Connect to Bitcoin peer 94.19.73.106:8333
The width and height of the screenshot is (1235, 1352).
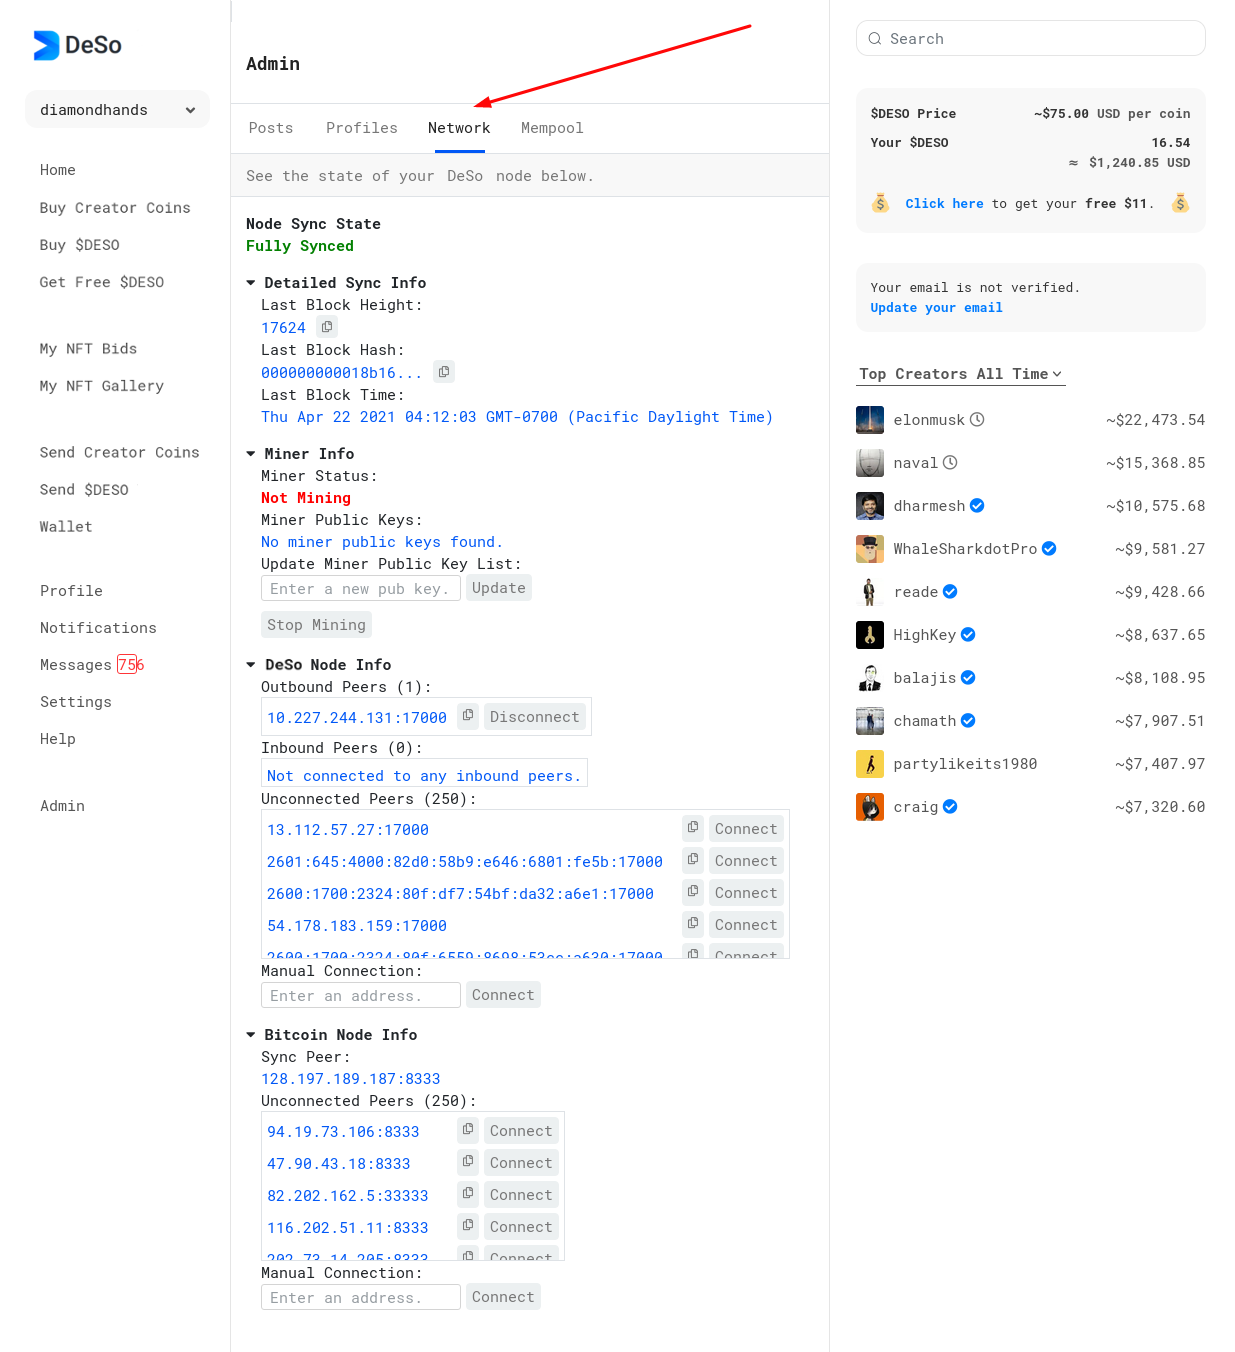pos(521,1131)
